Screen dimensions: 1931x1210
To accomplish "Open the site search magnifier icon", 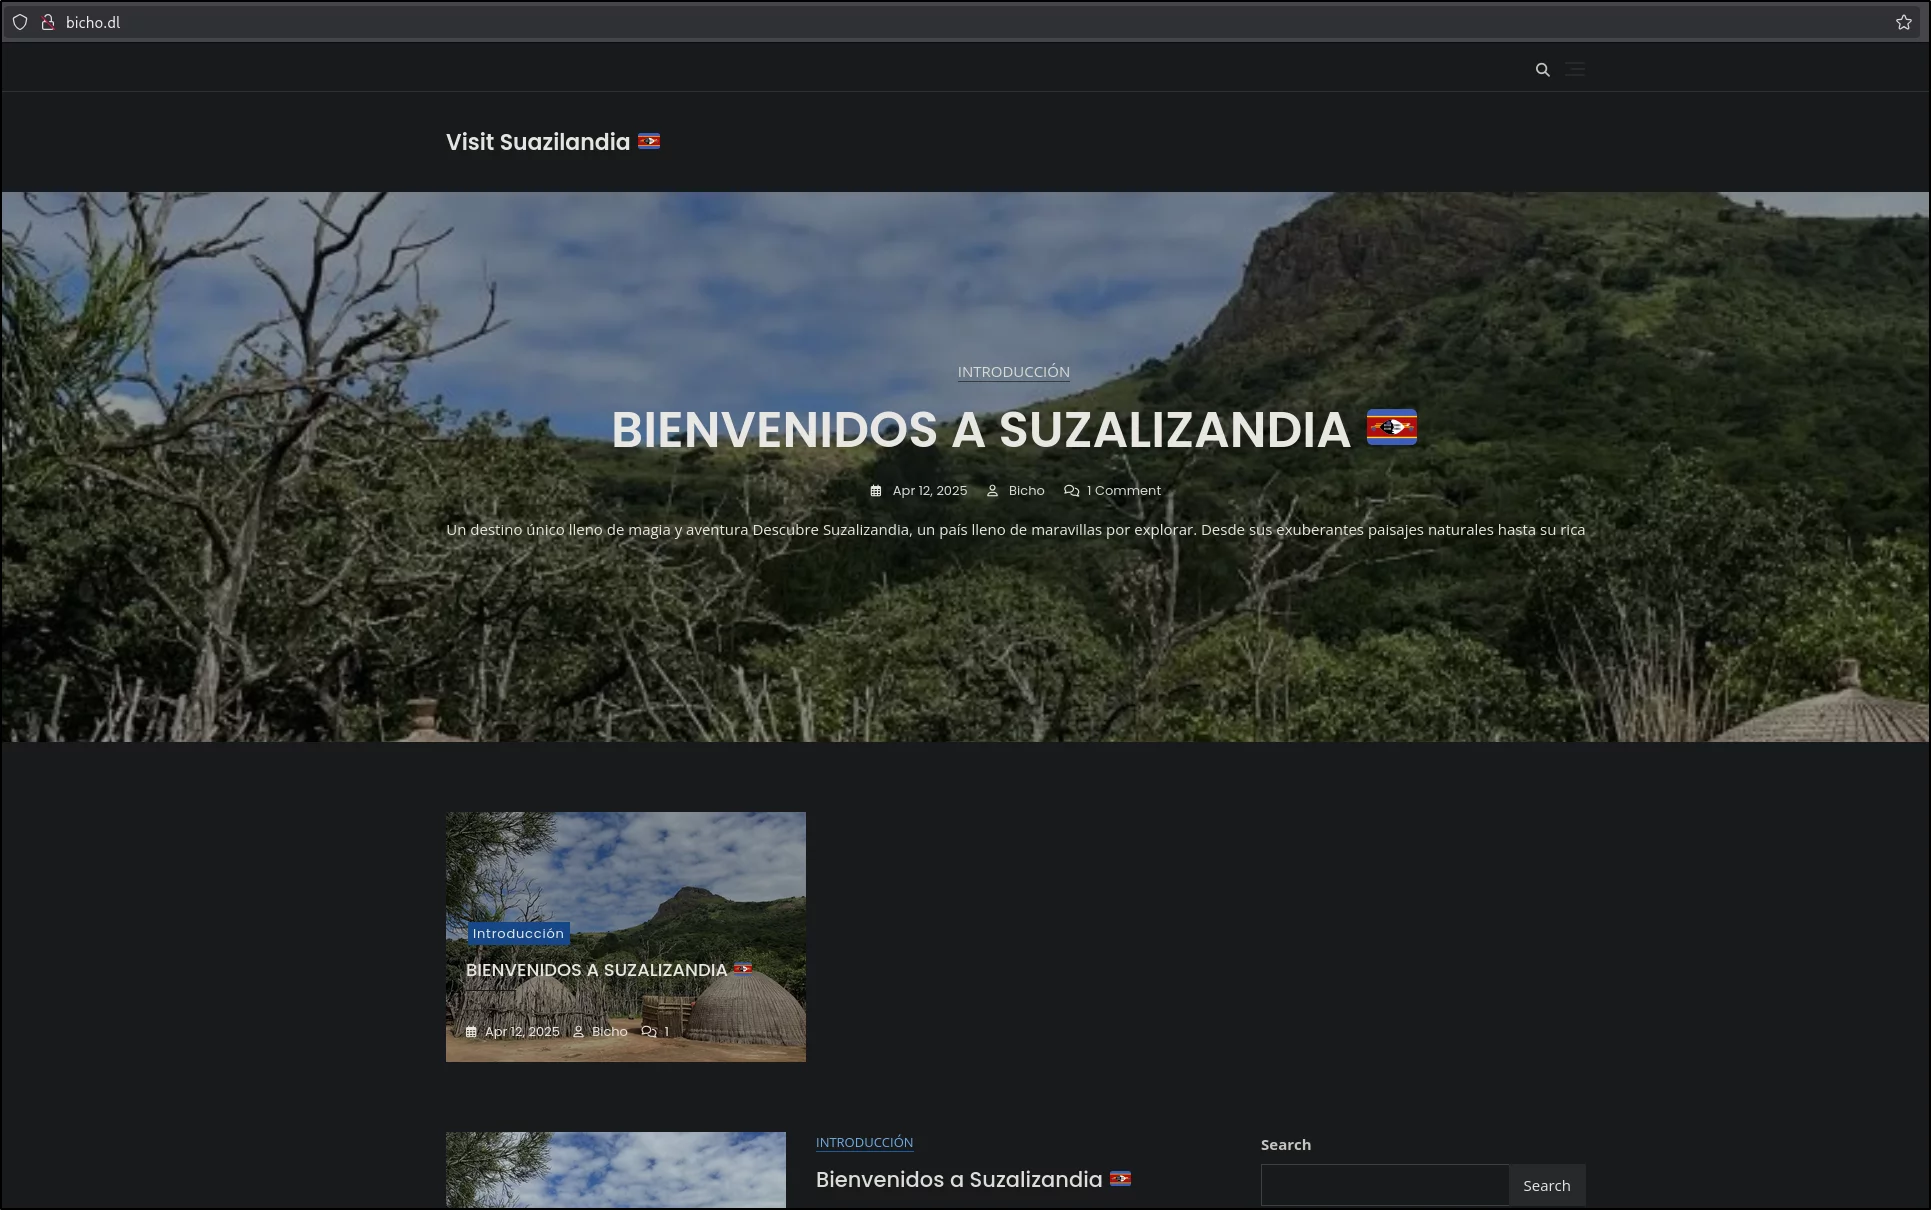I will 1542,70.
